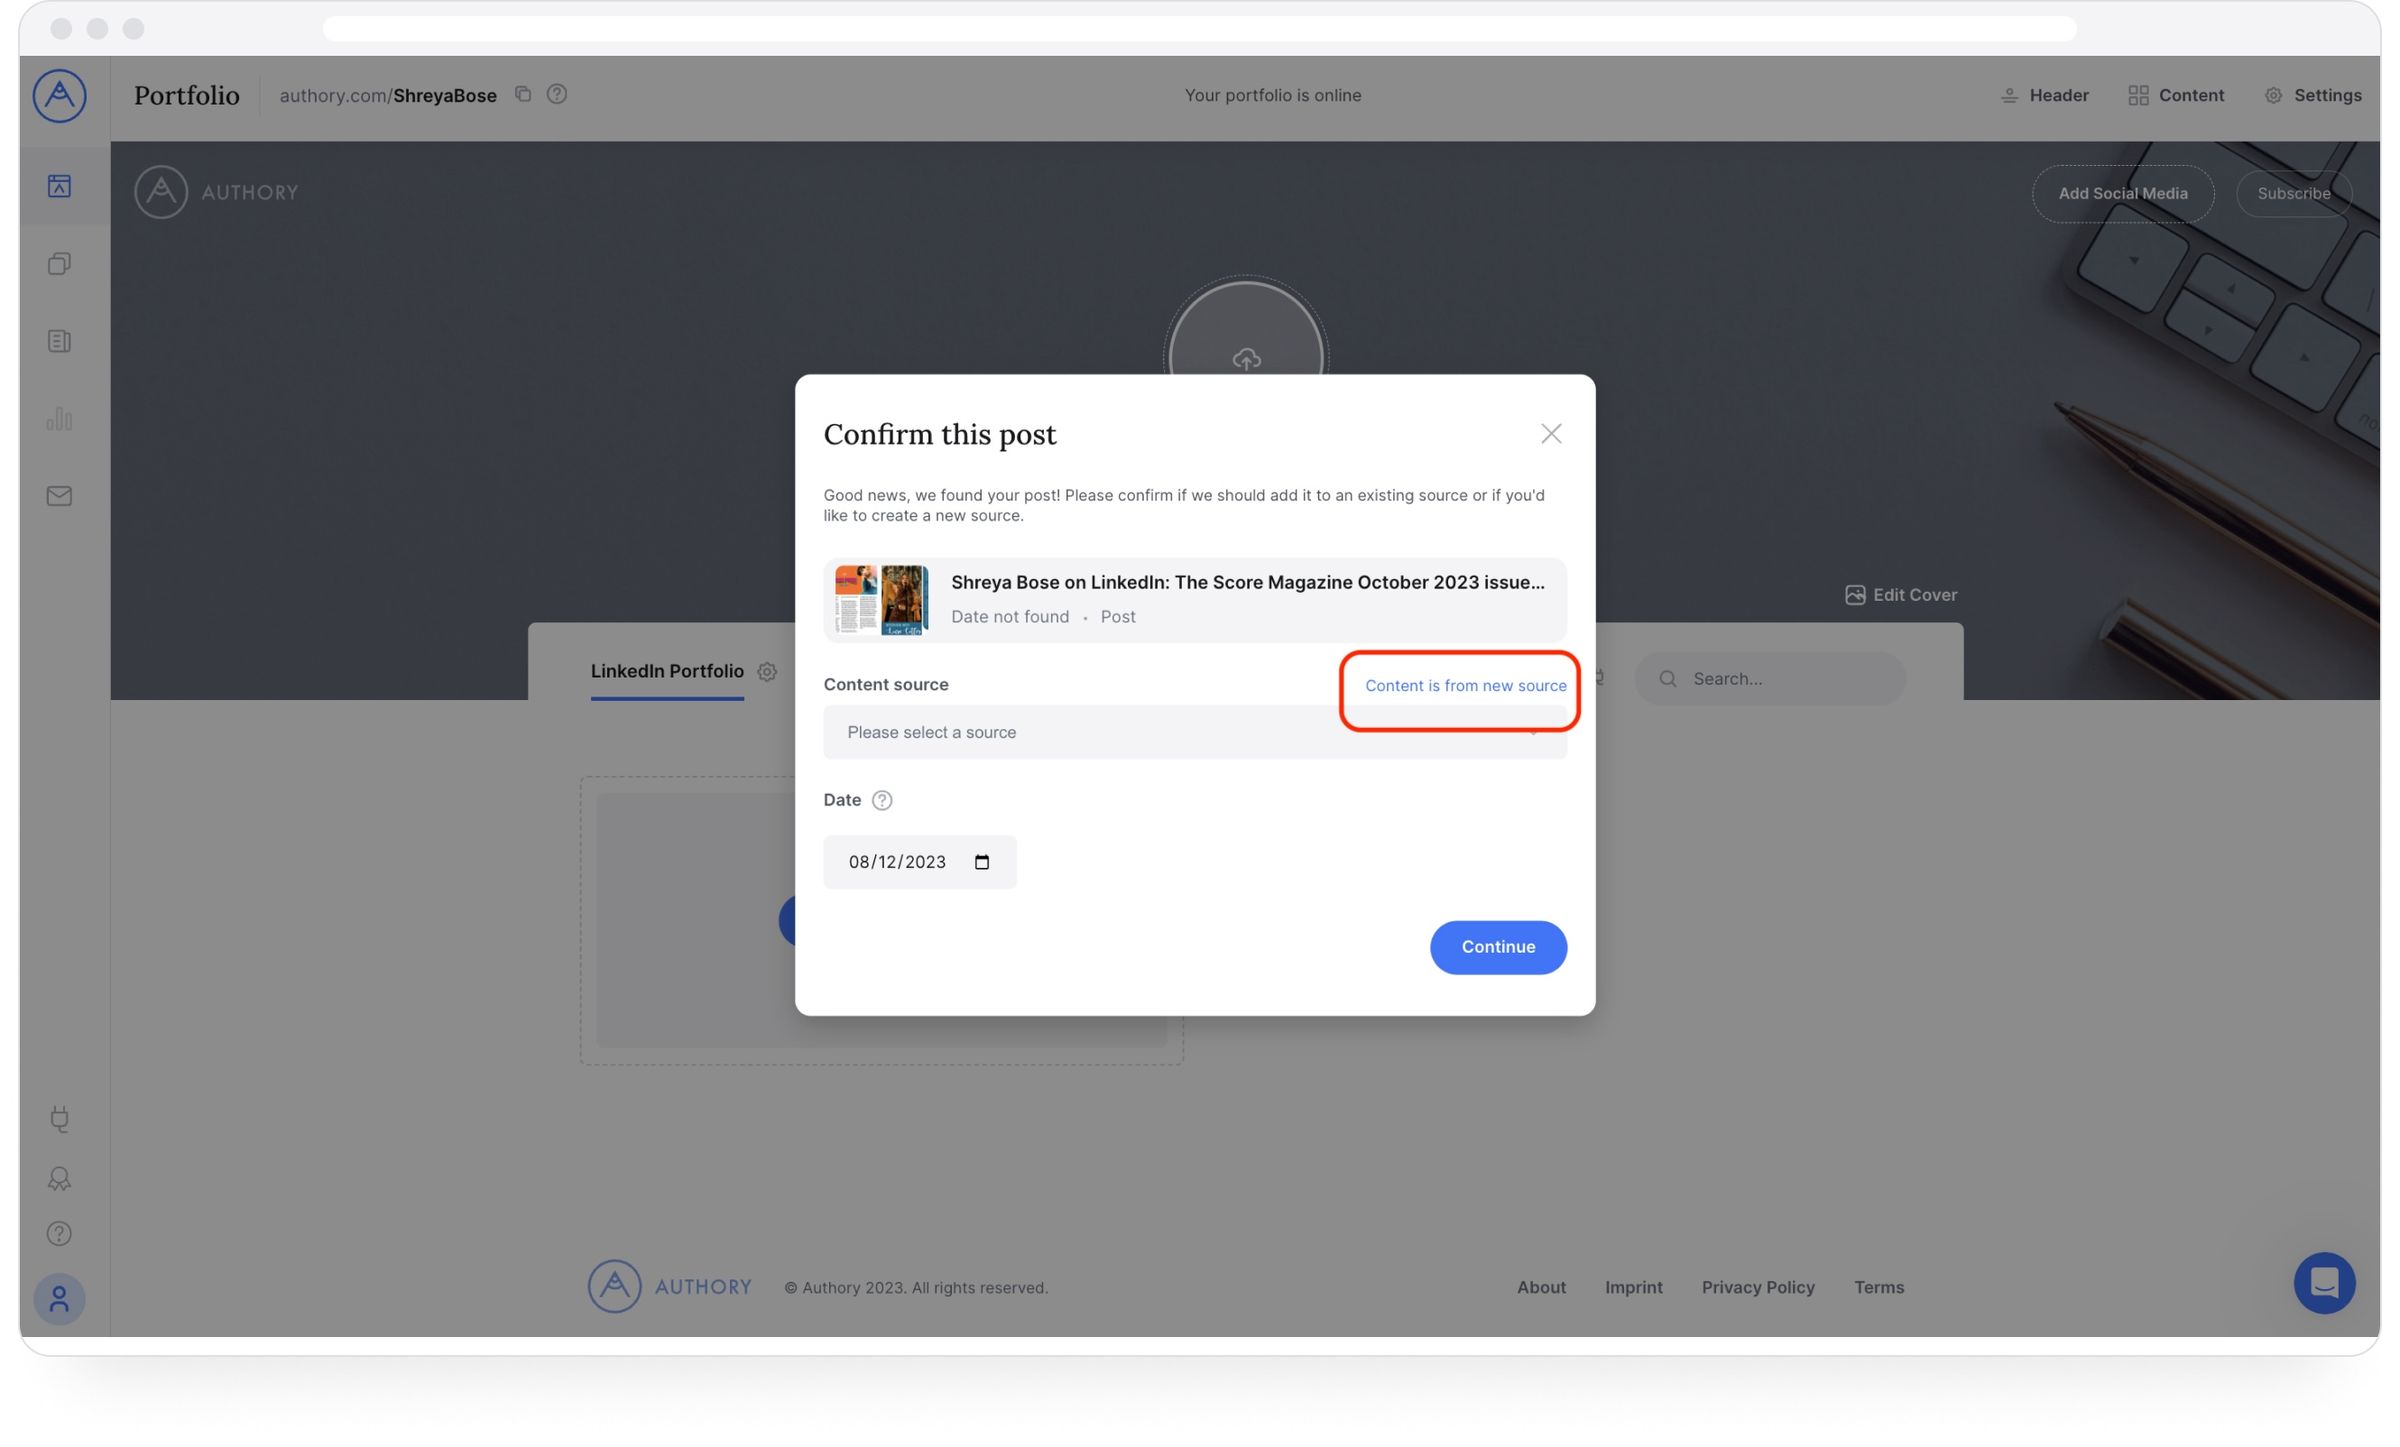
Task: Click the Date help question-mark icon
Action: 882,800
